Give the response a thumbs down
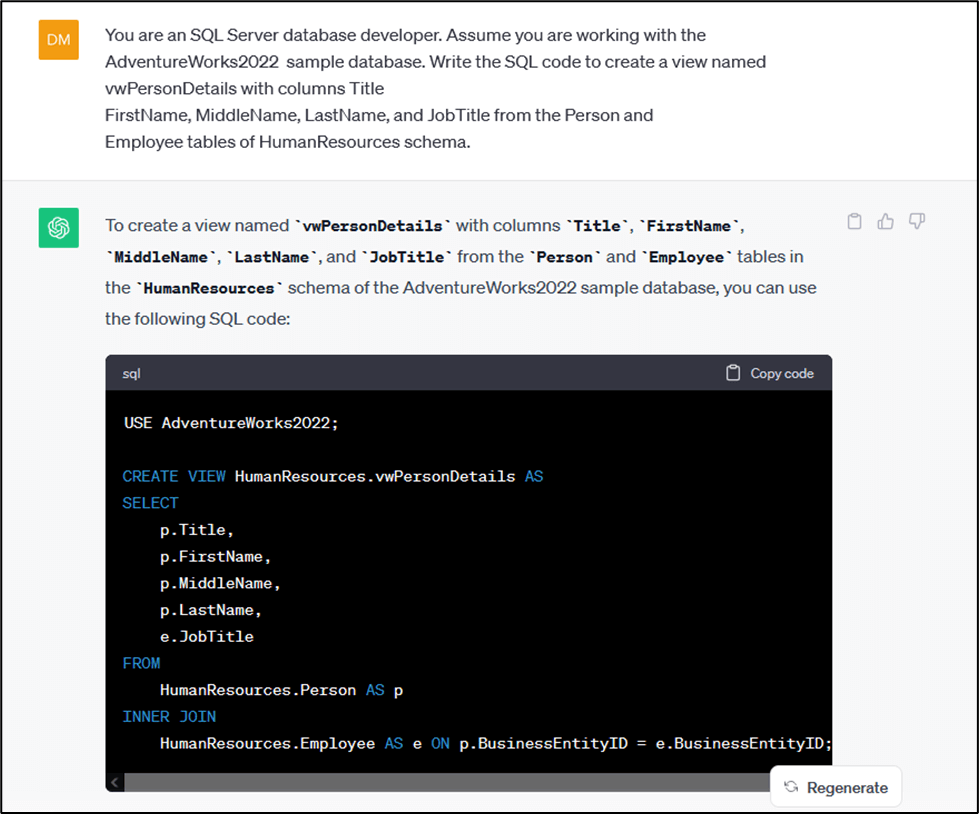979x814 pixels. tap(917, 222)
